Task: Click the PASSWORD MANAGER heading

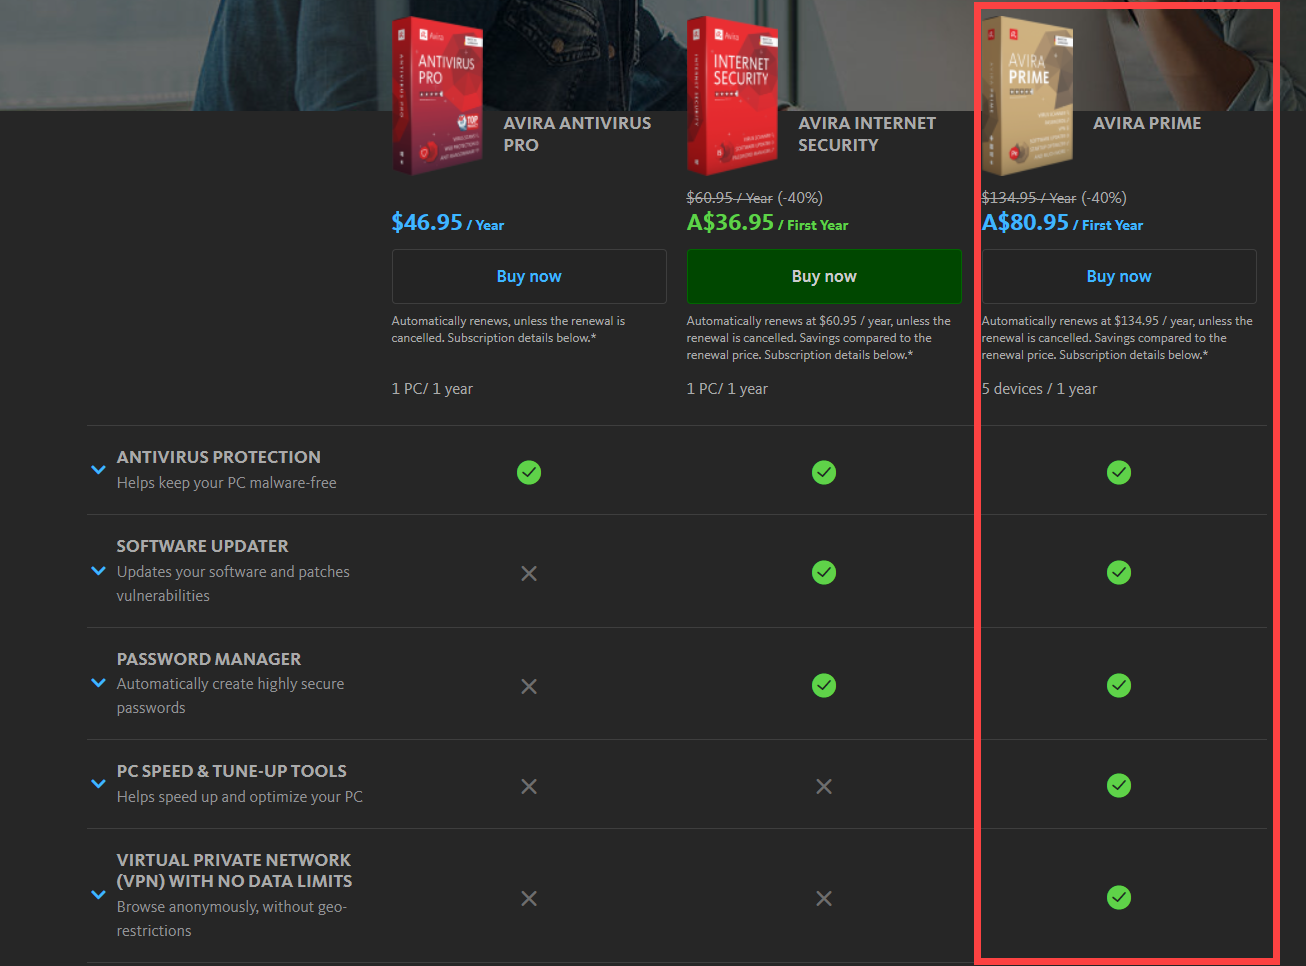Action: pyautogui.click(x=209, y=659)
